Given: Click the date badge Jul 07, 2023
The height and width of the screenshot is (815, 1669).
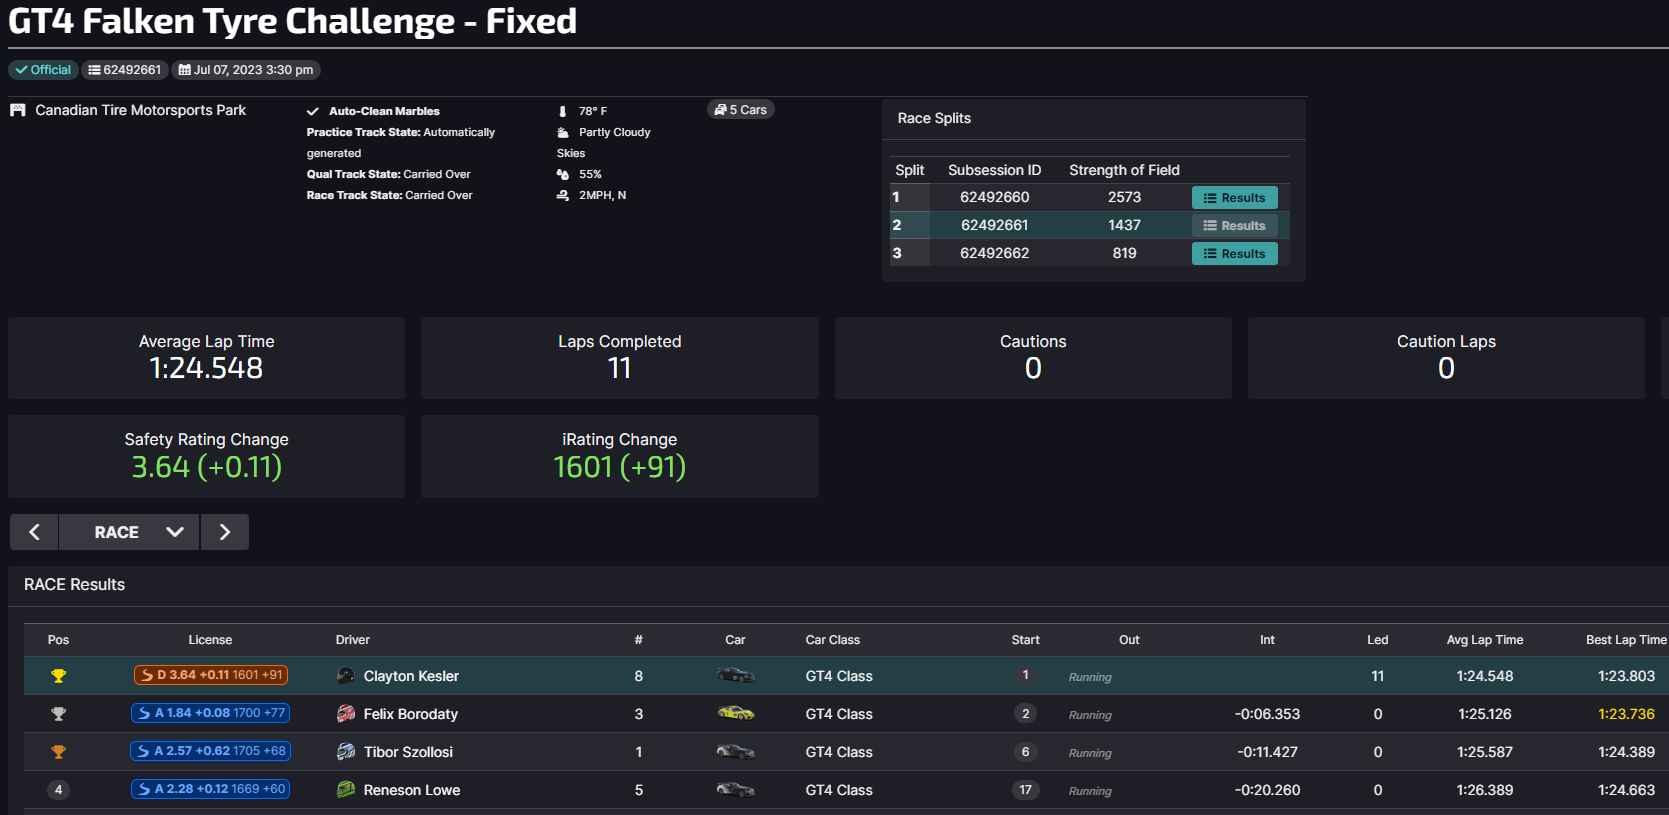Looking at the screenshot, I should coord(246,70).
